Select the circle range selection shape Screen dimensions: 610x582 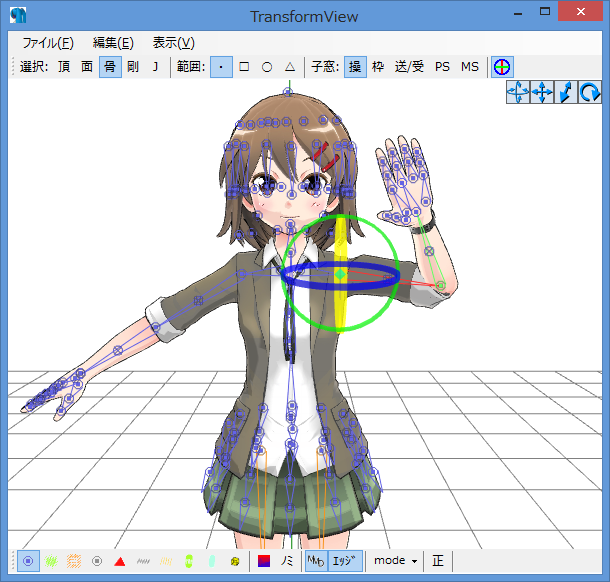pos(267,68)
